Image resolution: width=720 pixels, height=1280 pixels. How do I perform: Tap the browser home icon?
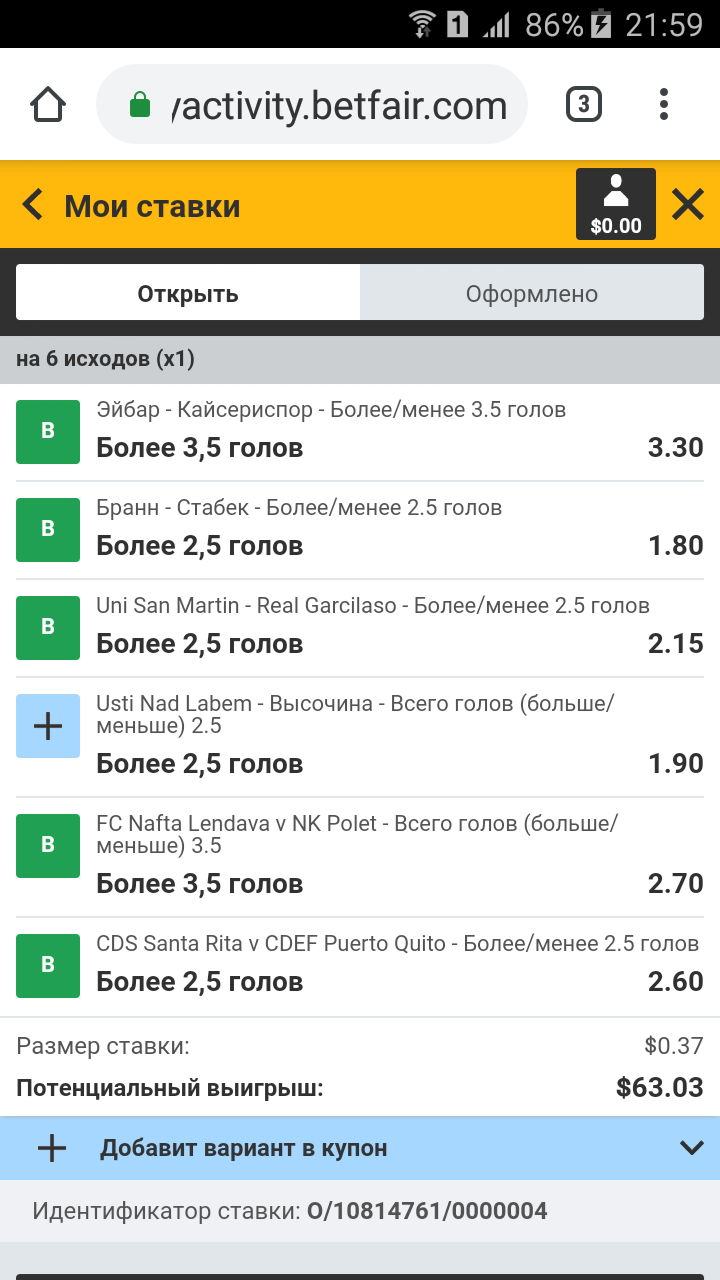point(48,104)
